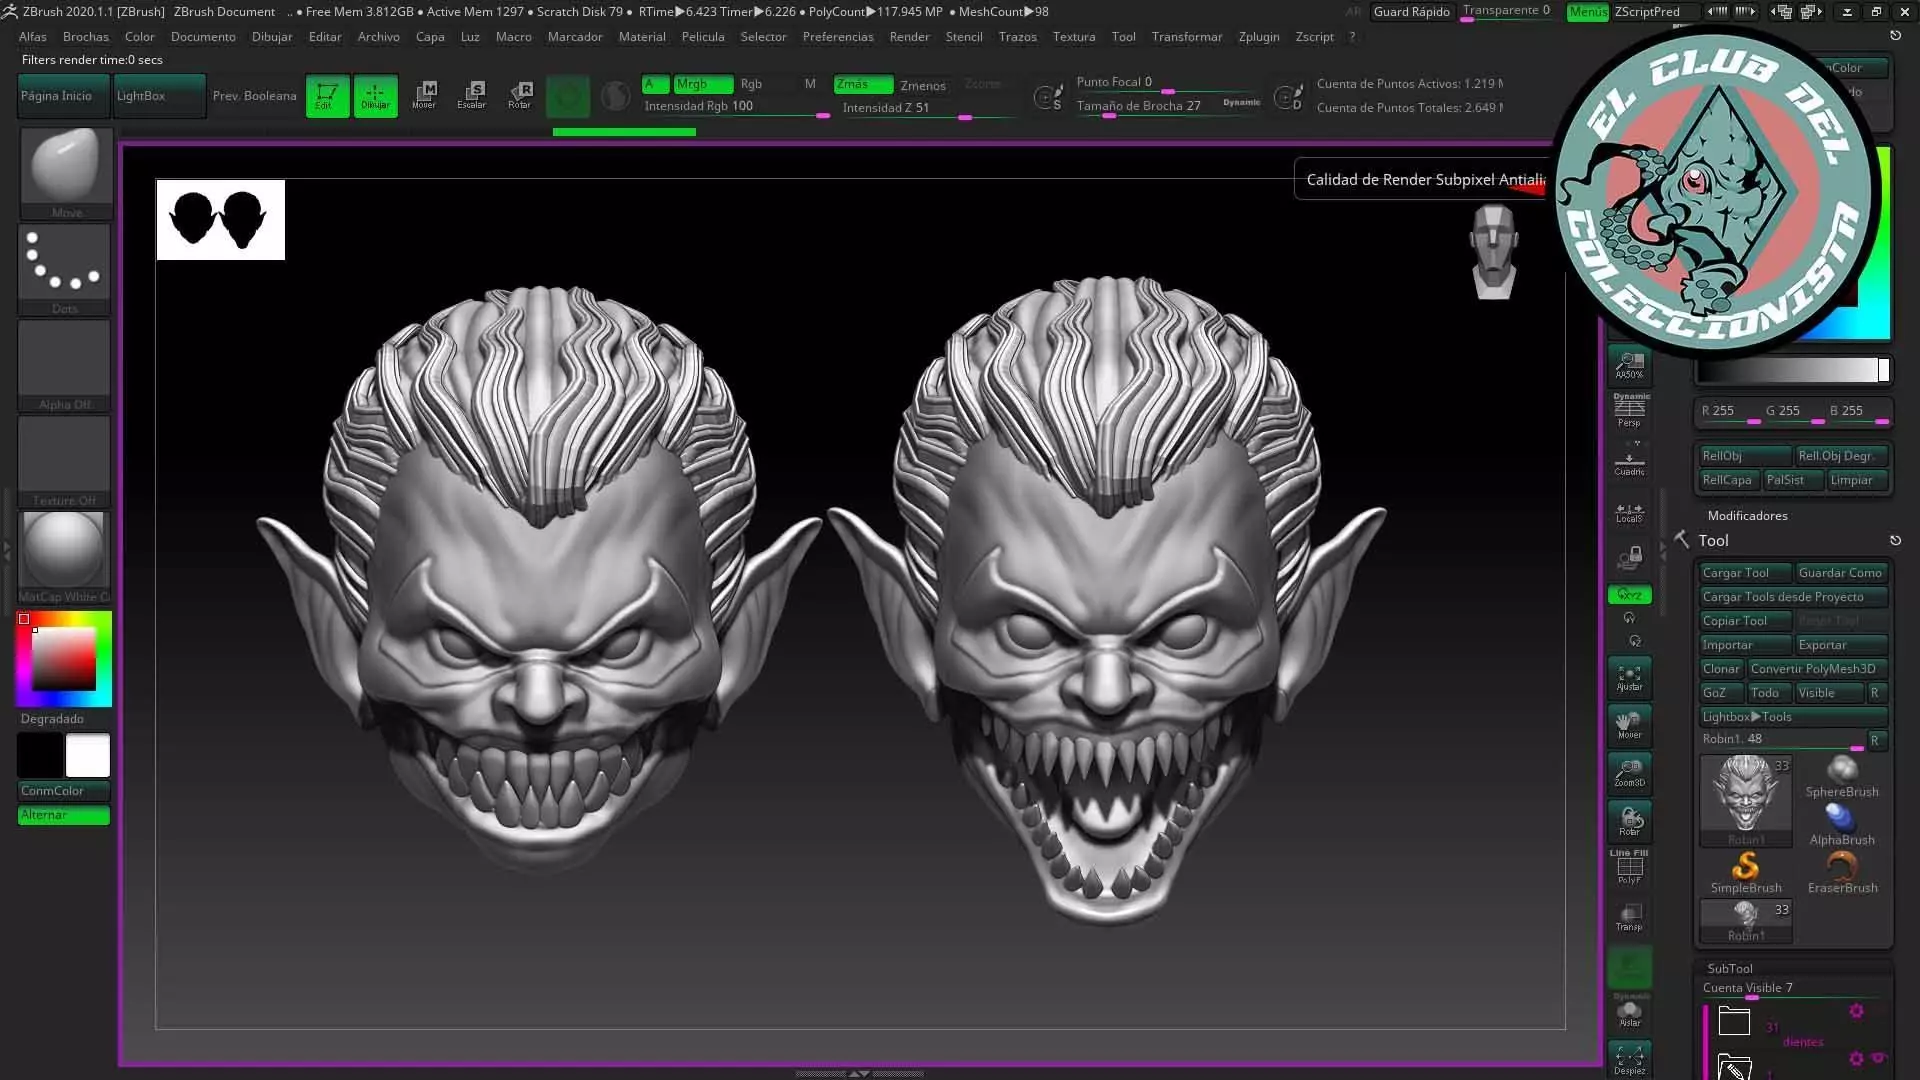The height and width of the screenshot is (1080, 1920).
Task: Toggle the XYZ rotation mode button
Action: (x=1629, y=595)
